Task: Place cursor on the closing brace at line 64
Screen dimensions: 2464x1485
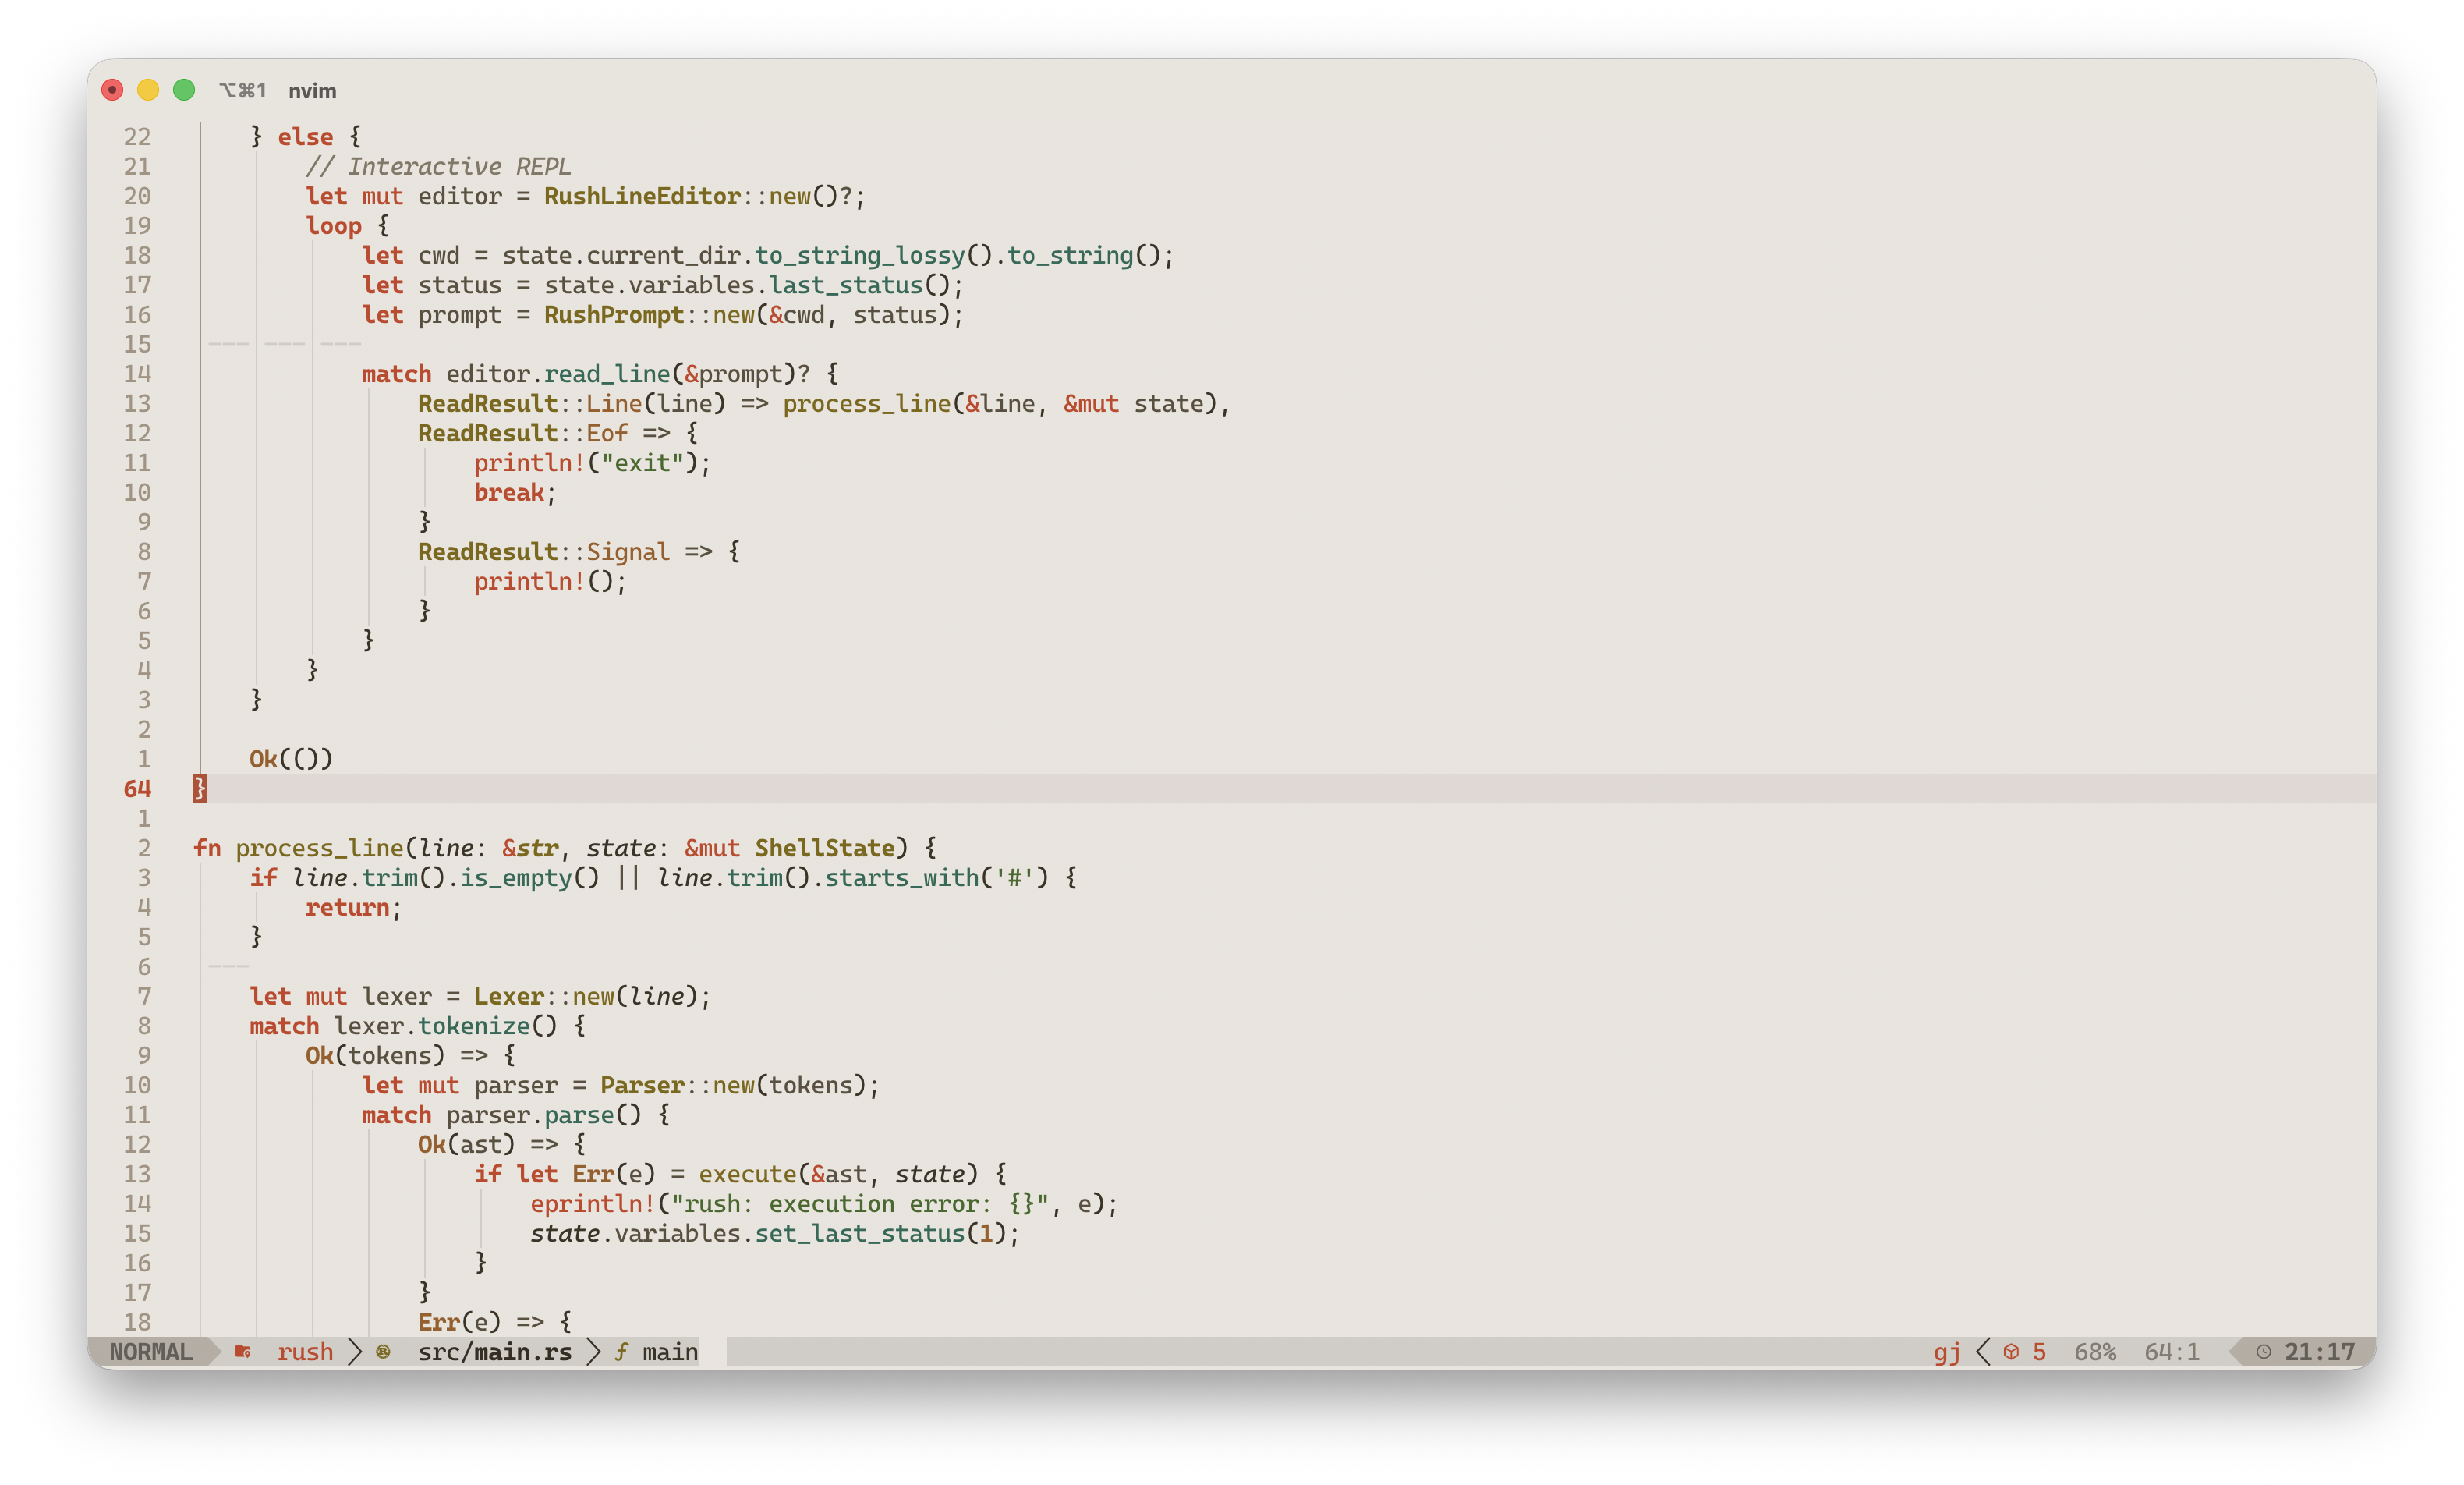Action: (x=200, y=789)
